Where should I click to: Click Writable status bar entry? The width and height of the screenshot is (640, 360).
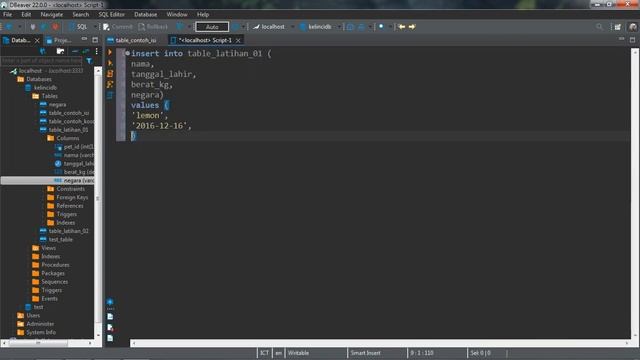click(298, 353)
